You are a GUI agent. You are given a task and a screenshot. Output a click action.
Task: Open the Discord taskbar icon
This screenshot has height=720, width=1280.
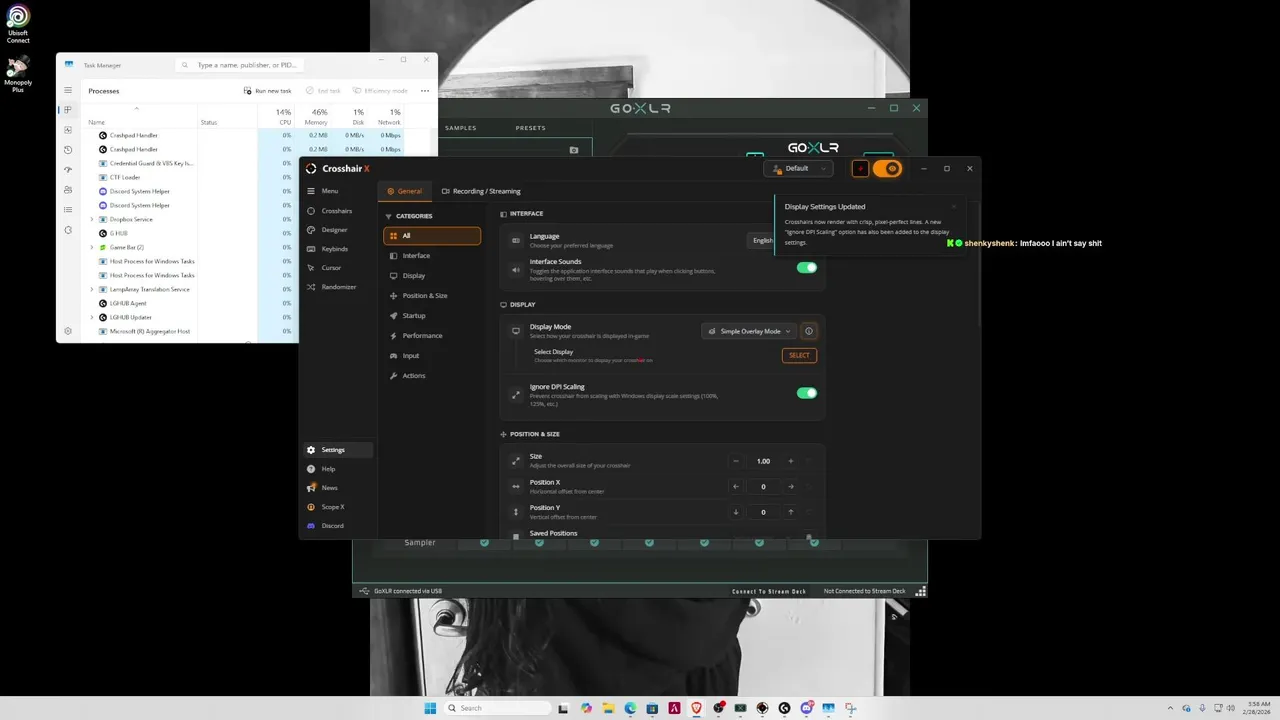806,708
